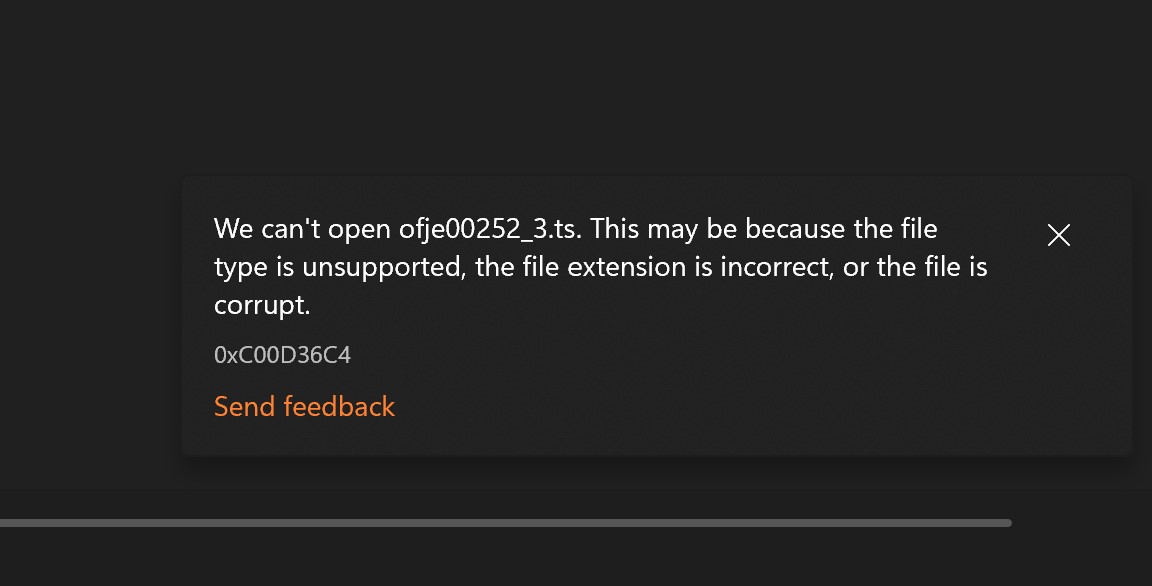
Task: Click the dark area below the seek bar
Action: pos(576,558)
